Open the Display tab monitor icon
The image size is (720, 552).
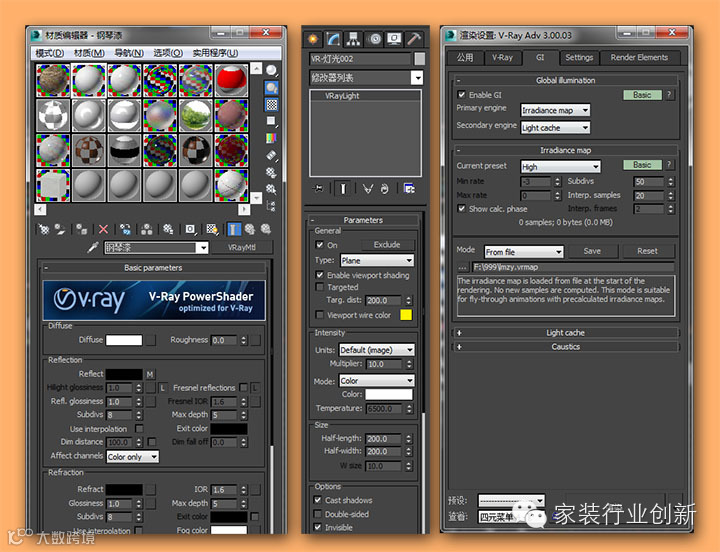[394, 39]
